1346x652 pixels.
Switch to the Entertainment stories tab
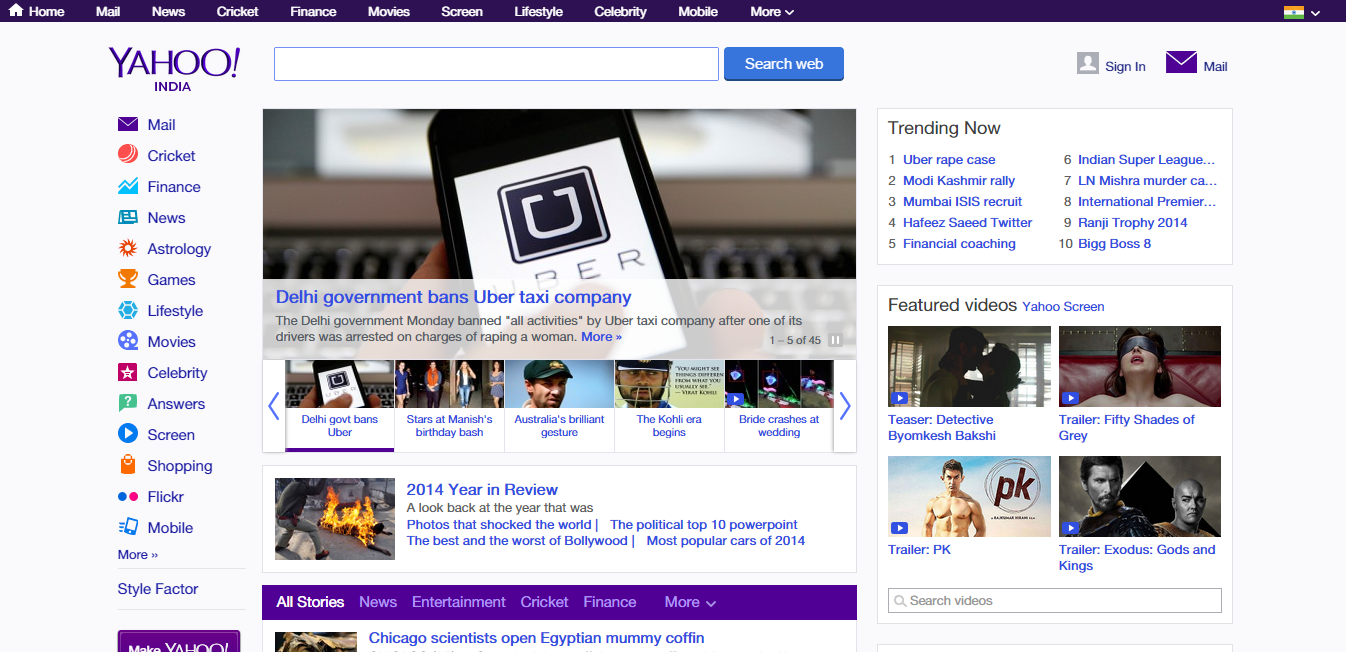(x=459, y=602)
